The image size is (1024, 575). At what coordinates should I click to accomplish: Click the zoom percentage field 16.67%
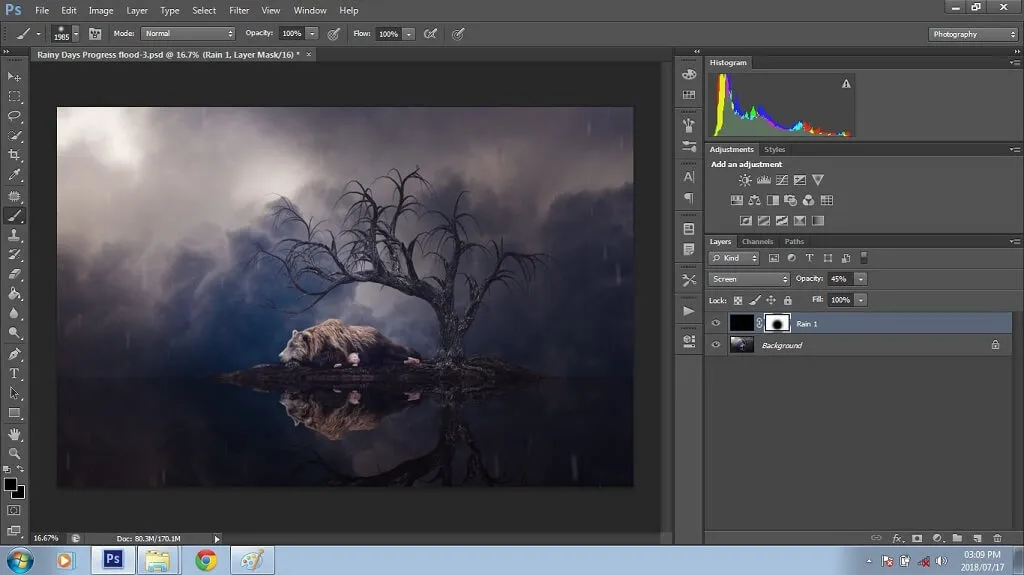46,538
